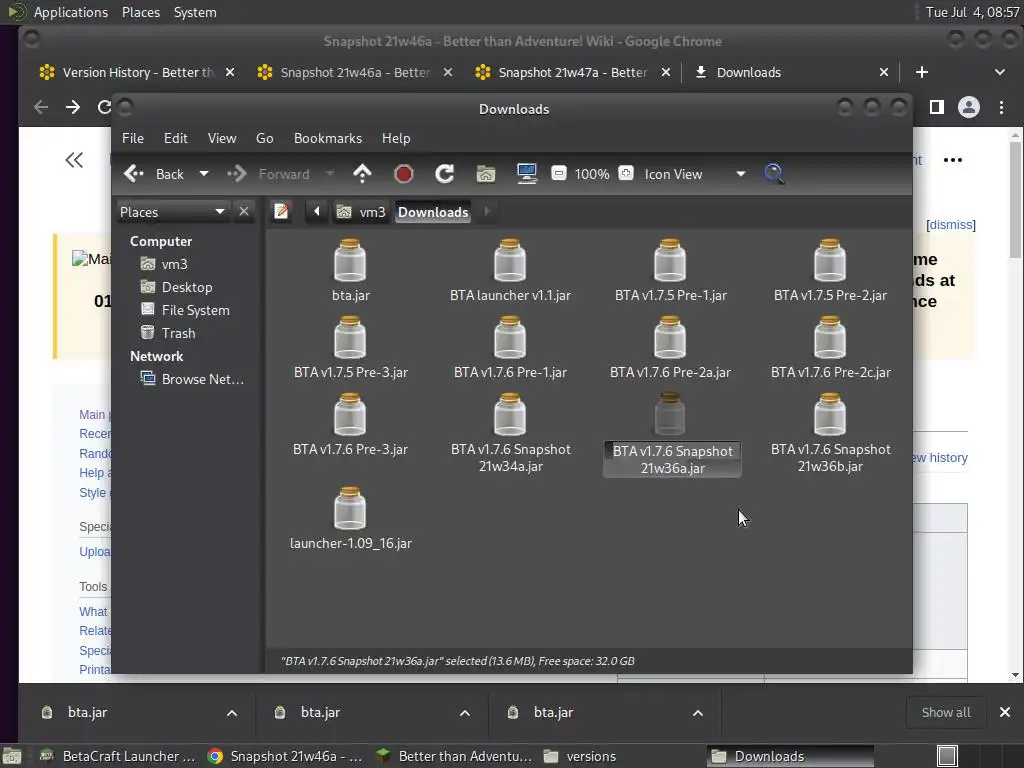Viewport: 1024px width, 768px height.
Task: Open a new Chrome tab
Action: (x=921, y=72)
